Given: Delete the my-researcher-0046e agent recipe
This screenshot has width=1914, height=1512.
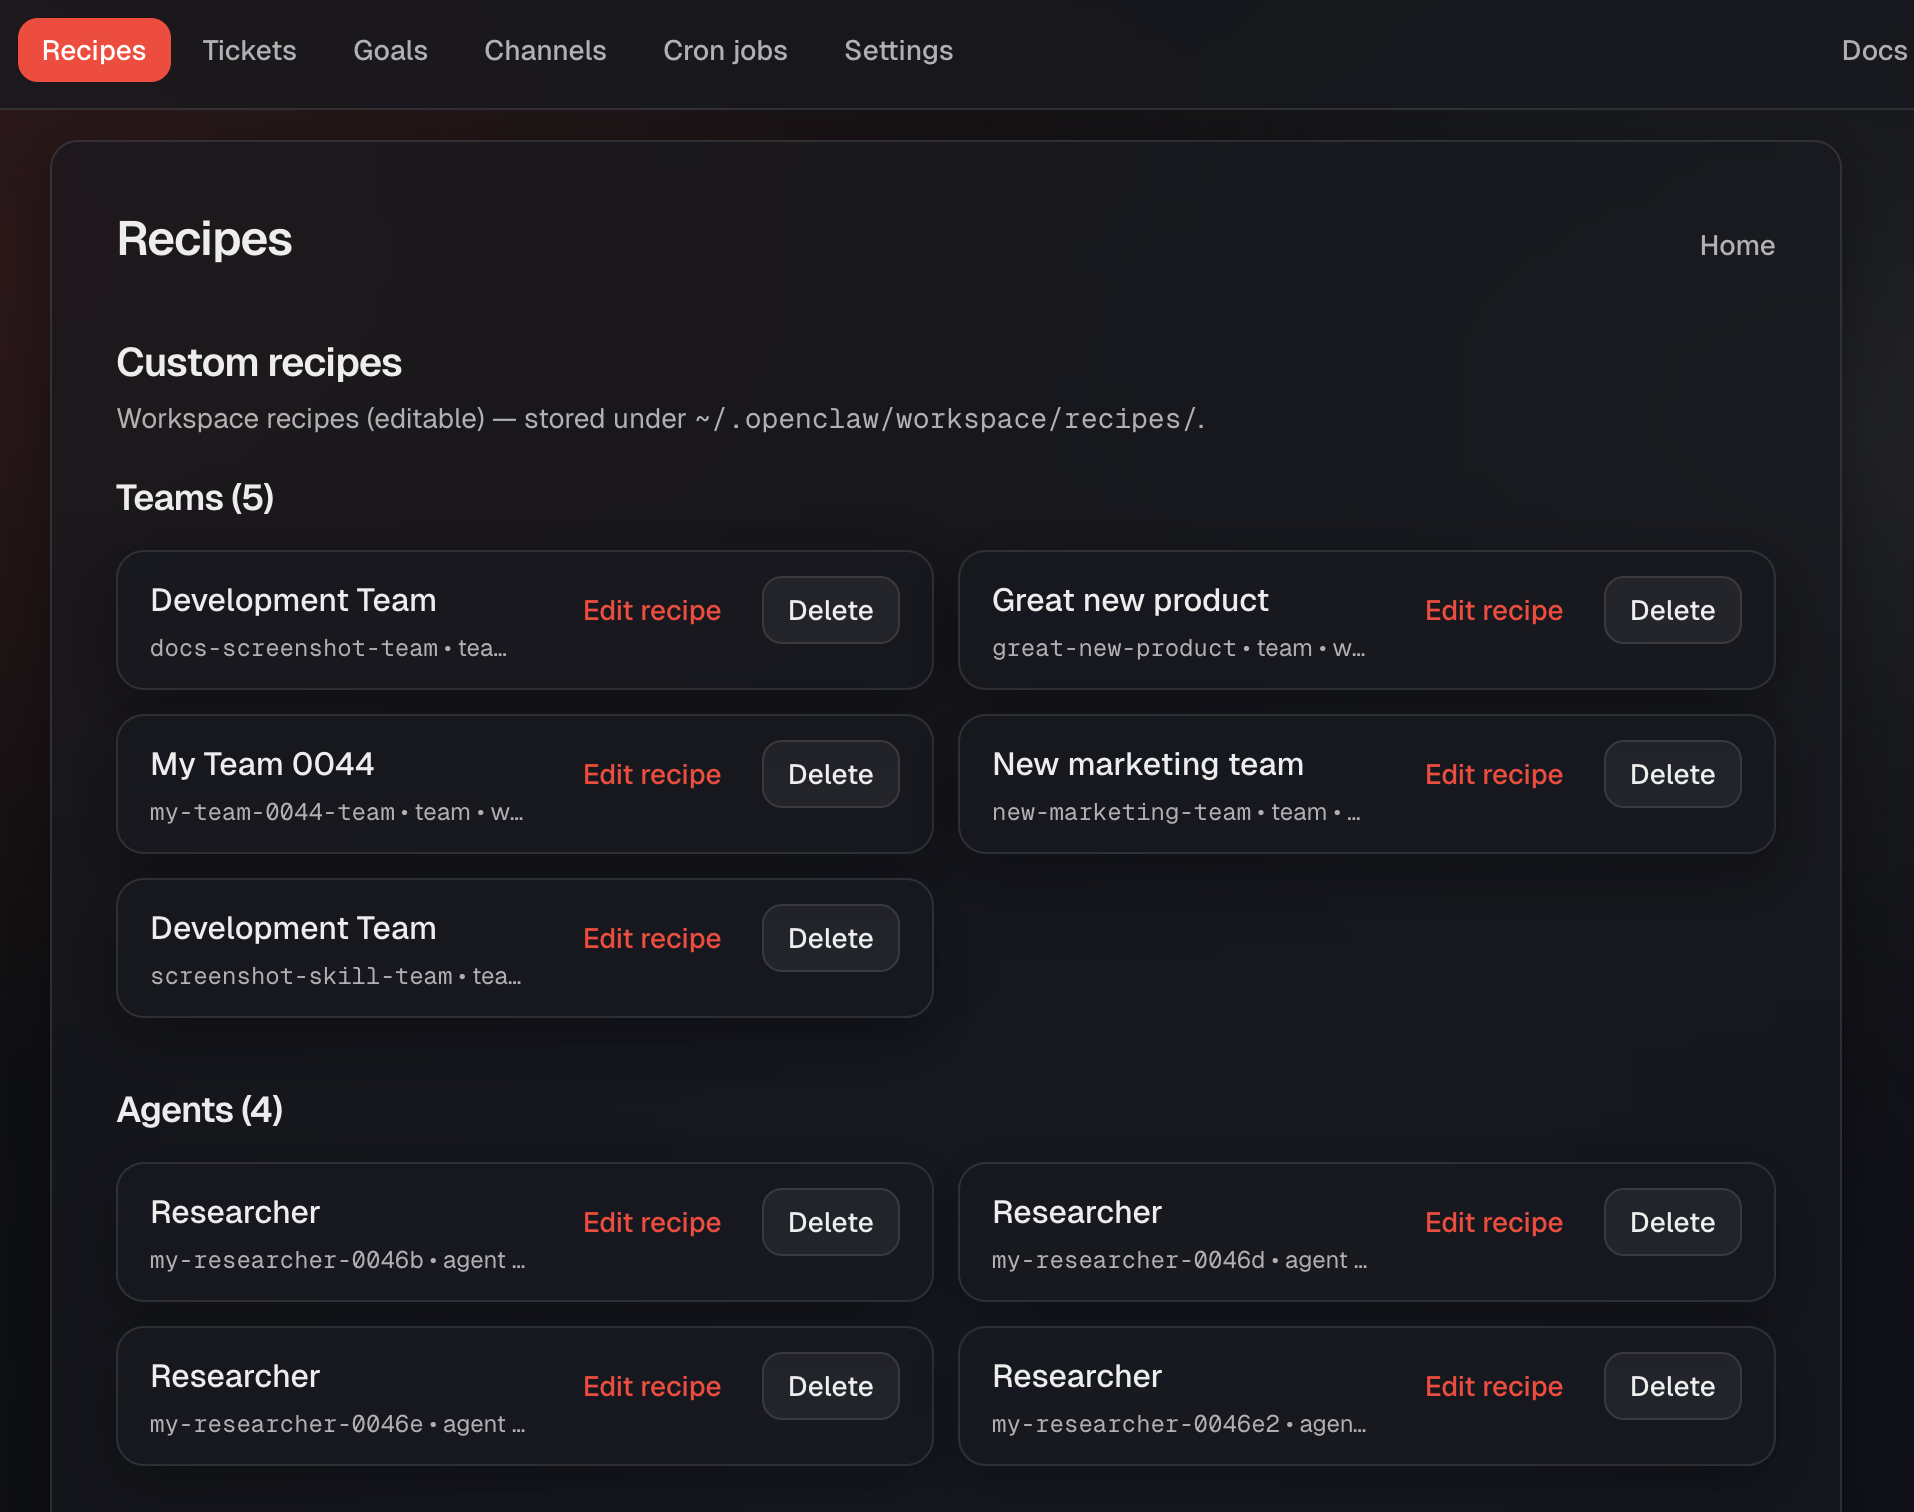Looking at the screenshot, I should pos(830,1386).
